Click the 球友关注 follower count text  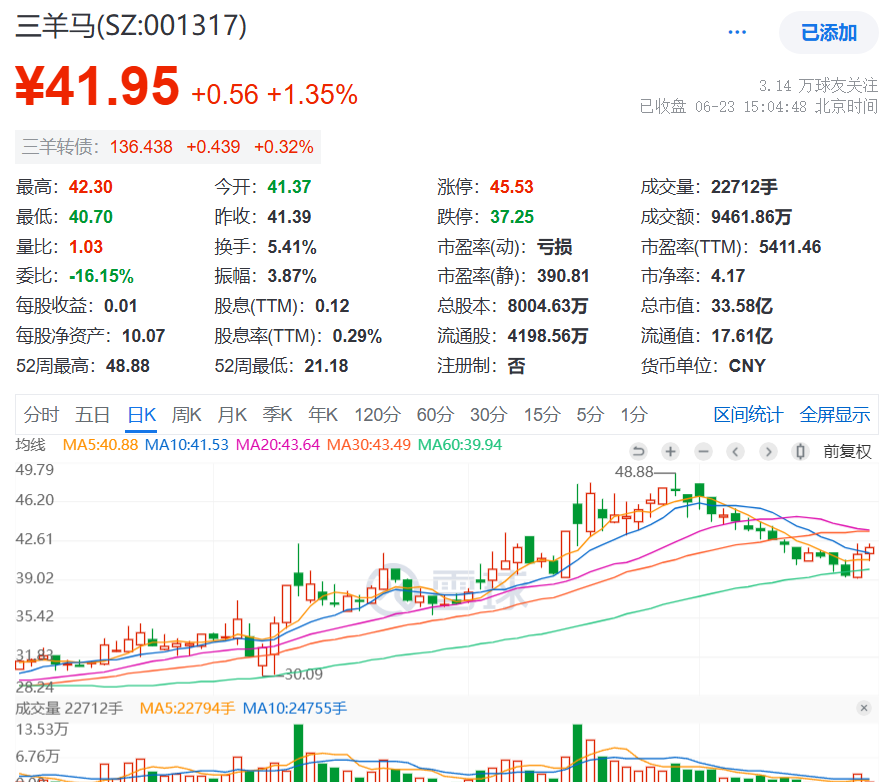[x=818, y=86]
